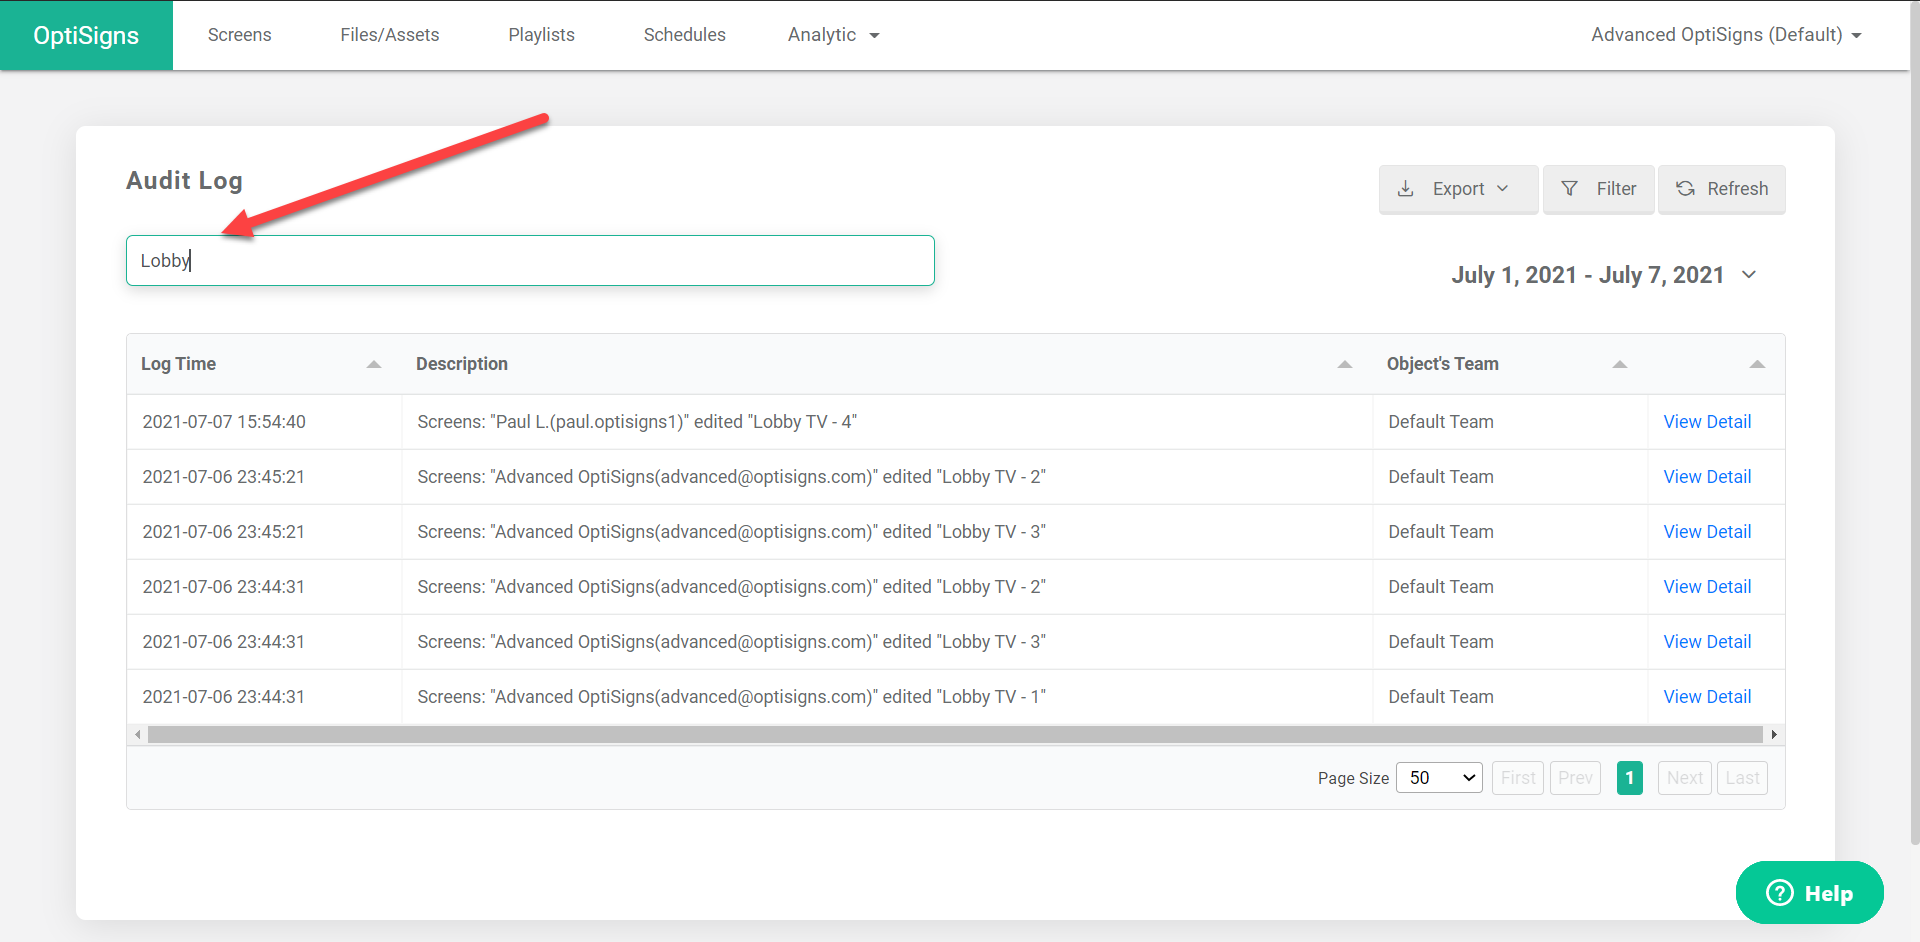Click the Filter funnel icon
Screen dimensions: 1920x942
pyautogui.click(x=1570, y=189)
